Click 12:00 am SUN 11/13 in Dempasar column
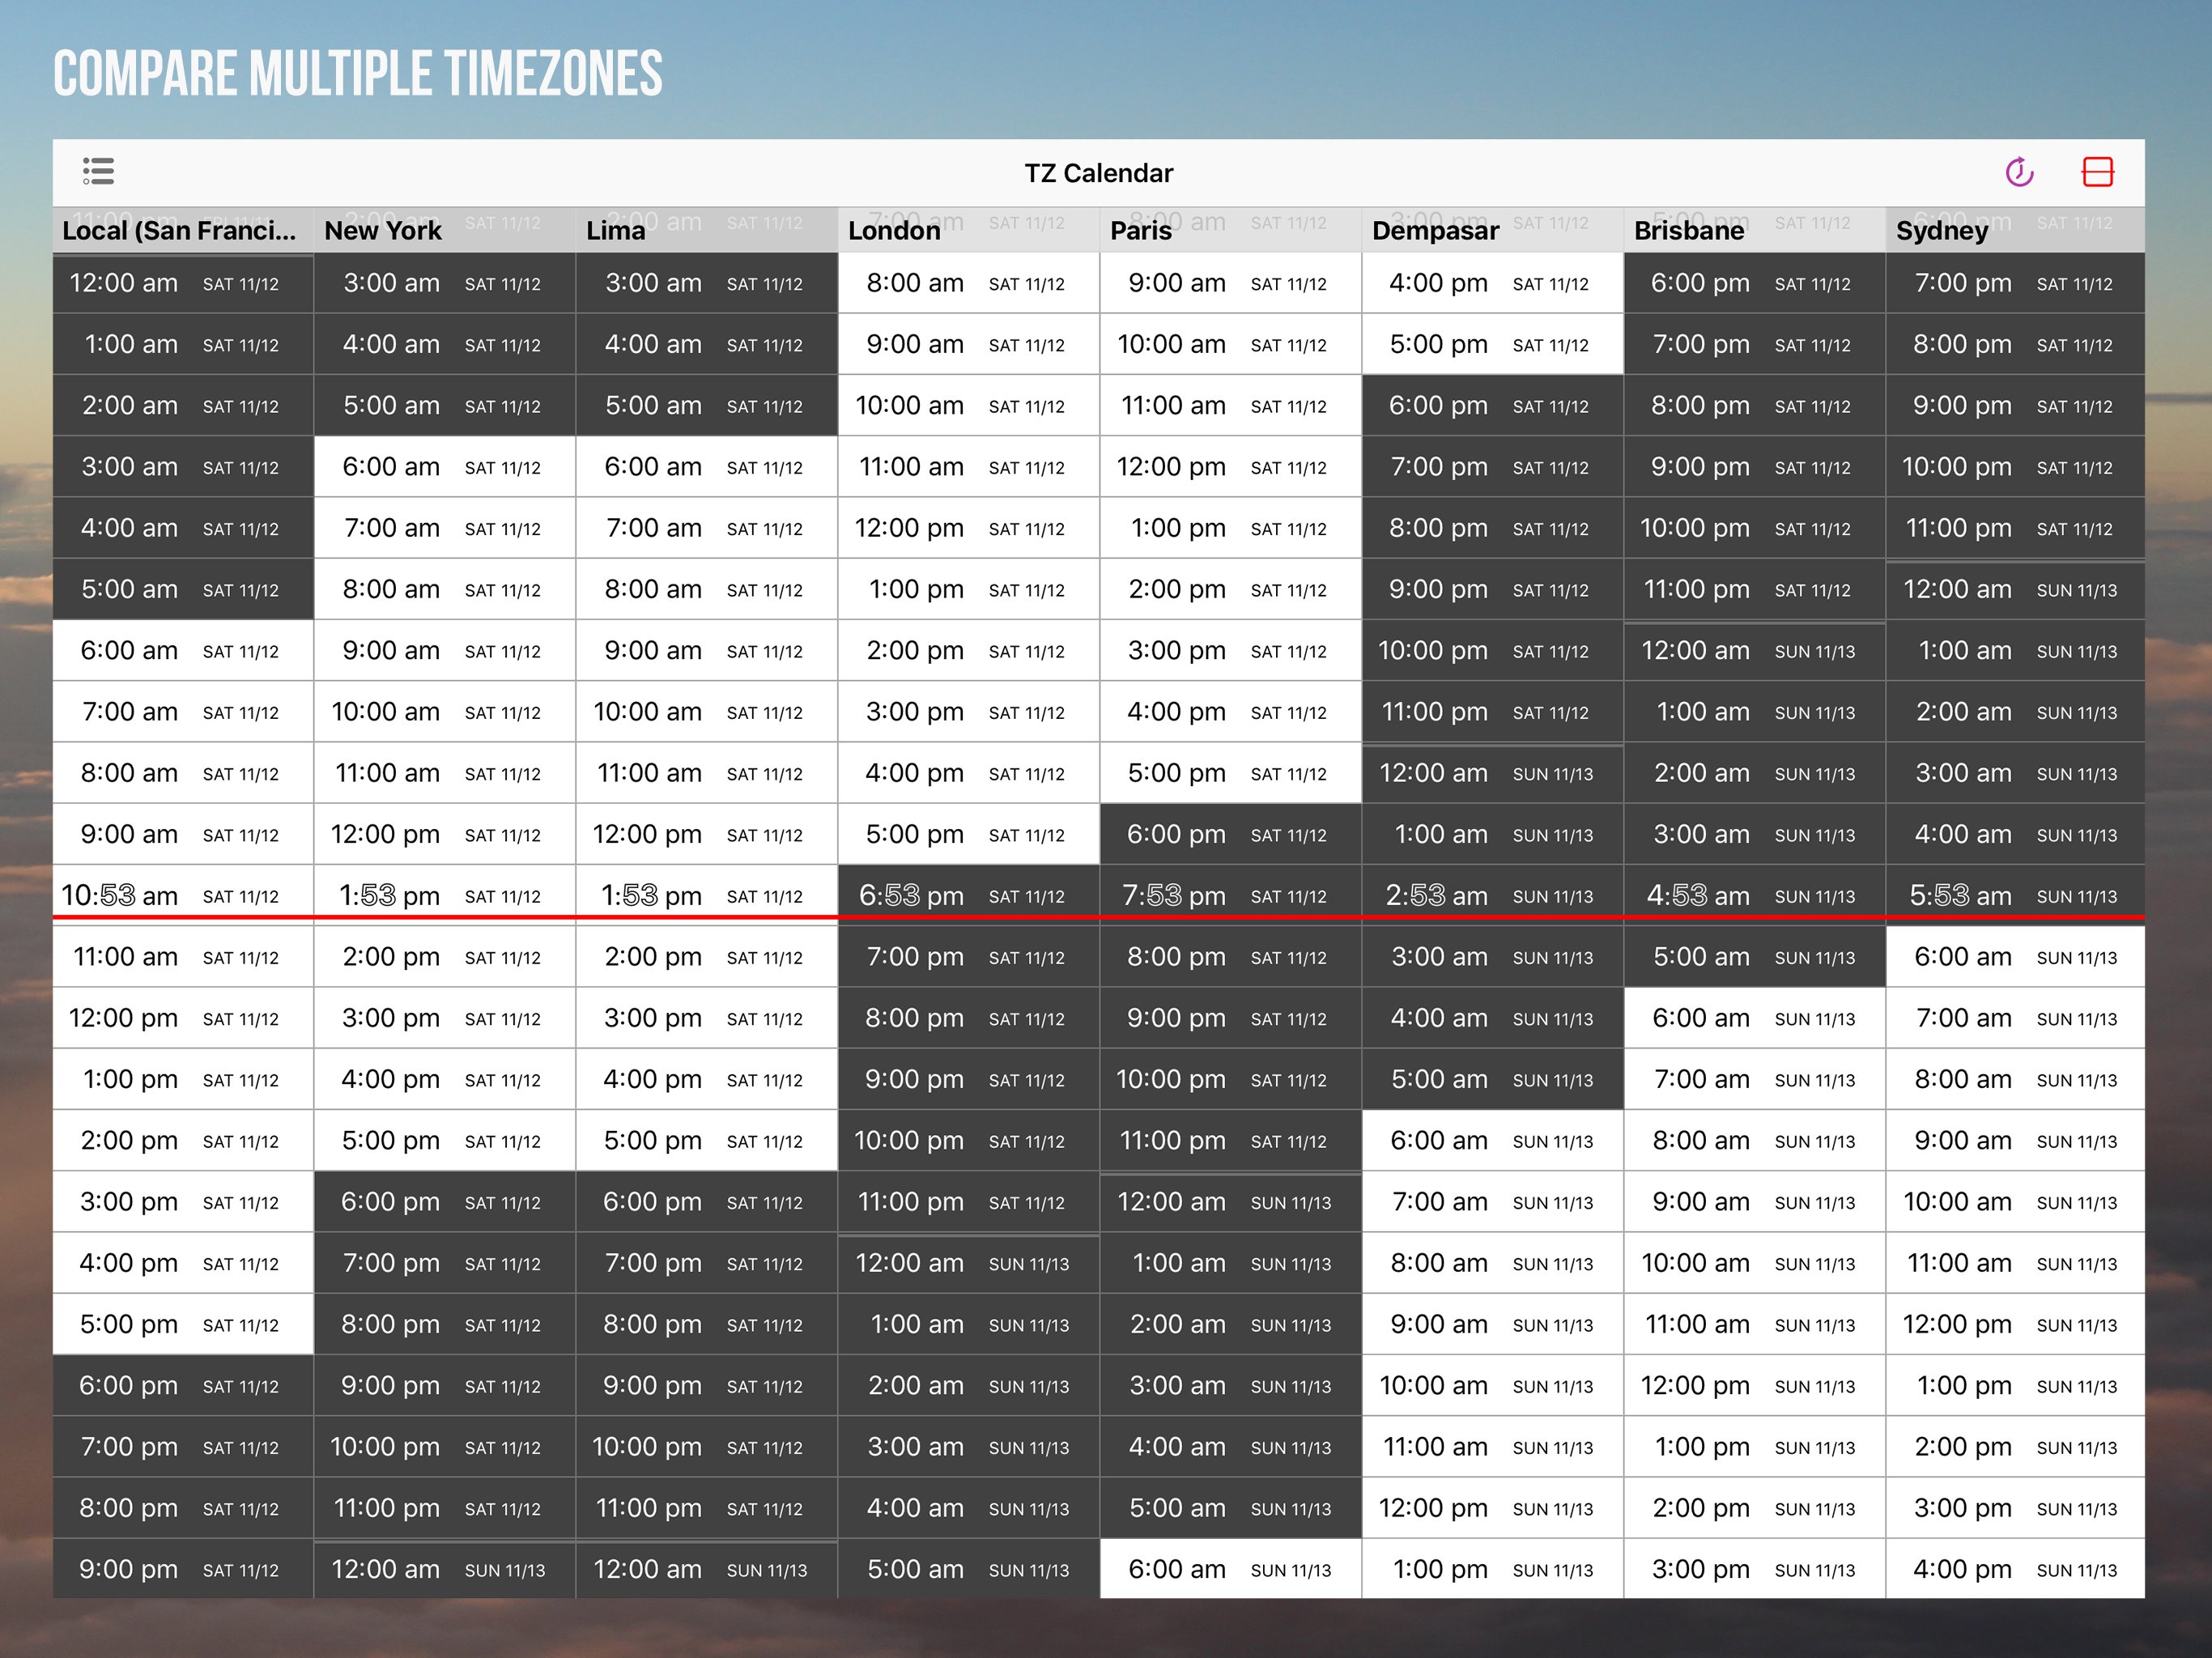Image resolution: width=2212 pixels, height=1658 pixels. [x=1493, y=773]
